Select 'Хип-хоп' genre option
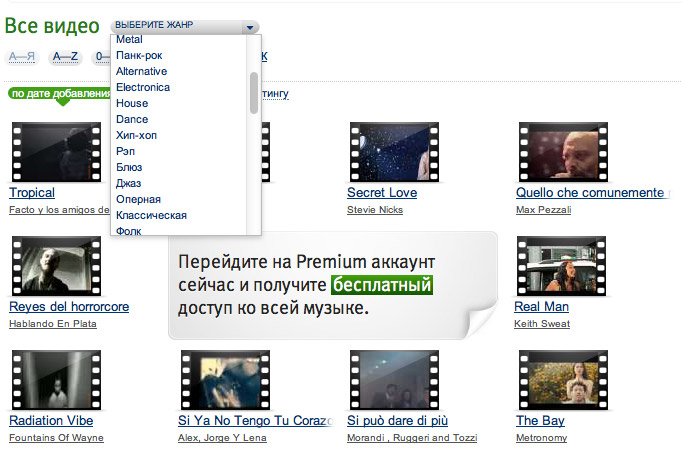Viewport: 682px width, 456px height. [136, 135]
